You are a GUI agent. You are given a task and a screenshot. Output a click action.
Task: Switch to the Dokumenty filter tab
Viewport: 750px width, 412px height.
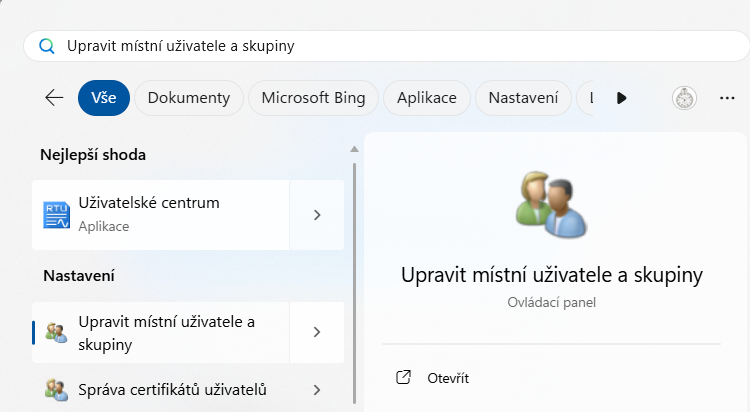(x=189, y=98)
